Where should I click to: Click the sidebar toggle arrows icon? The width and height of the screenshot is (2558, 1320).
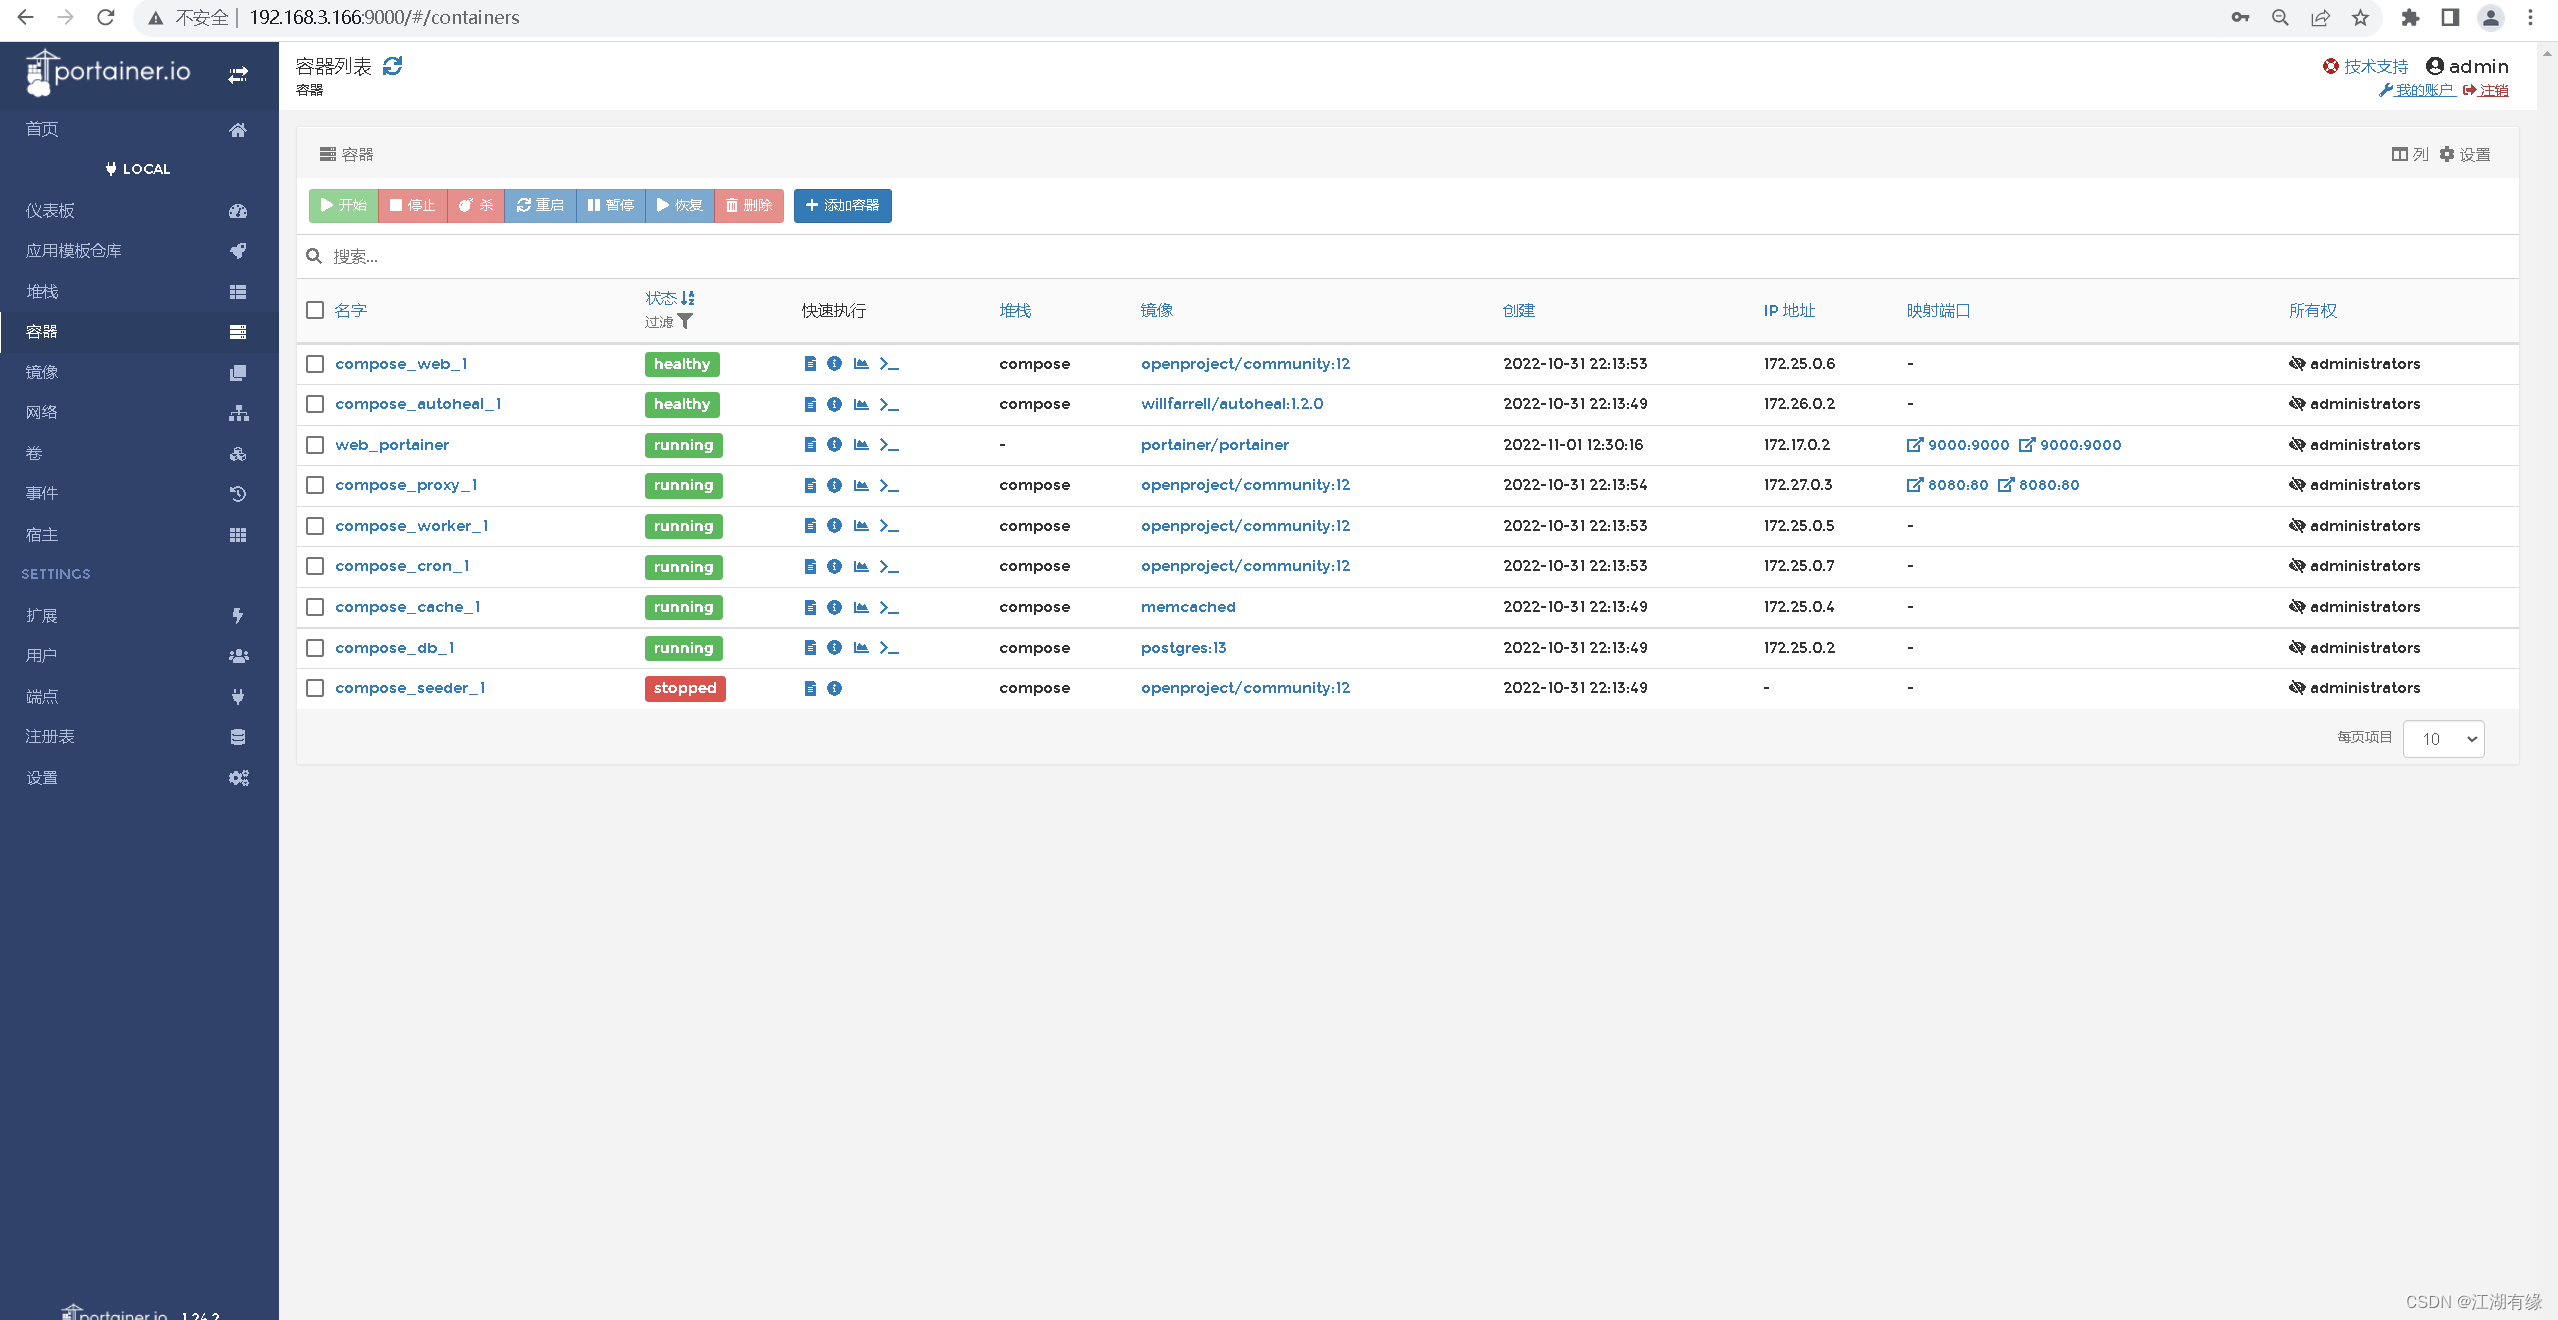[x=238, y=75]
